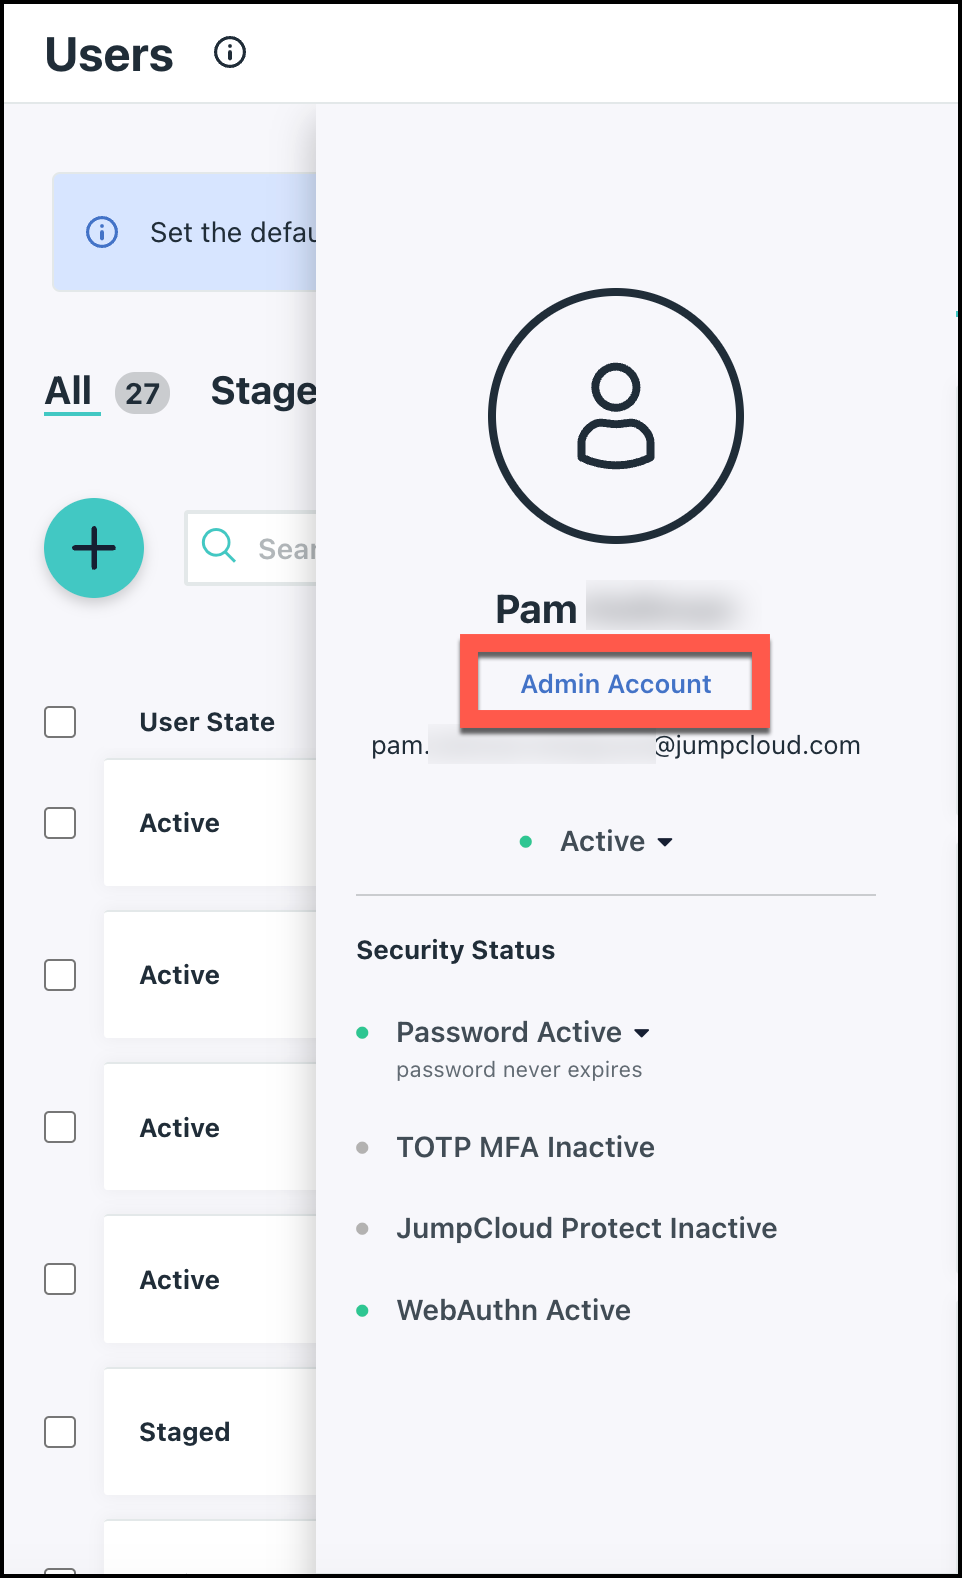The image size is (962, 1578).
Task: Expand the Password Active dropdown arrow
Action: tap(642, 1033)
